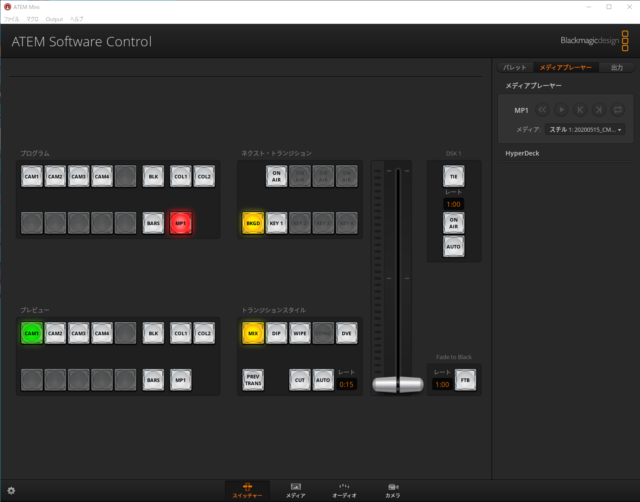
Task: Select red MP1 on Program bus
Action: click(x=180, y=223)
